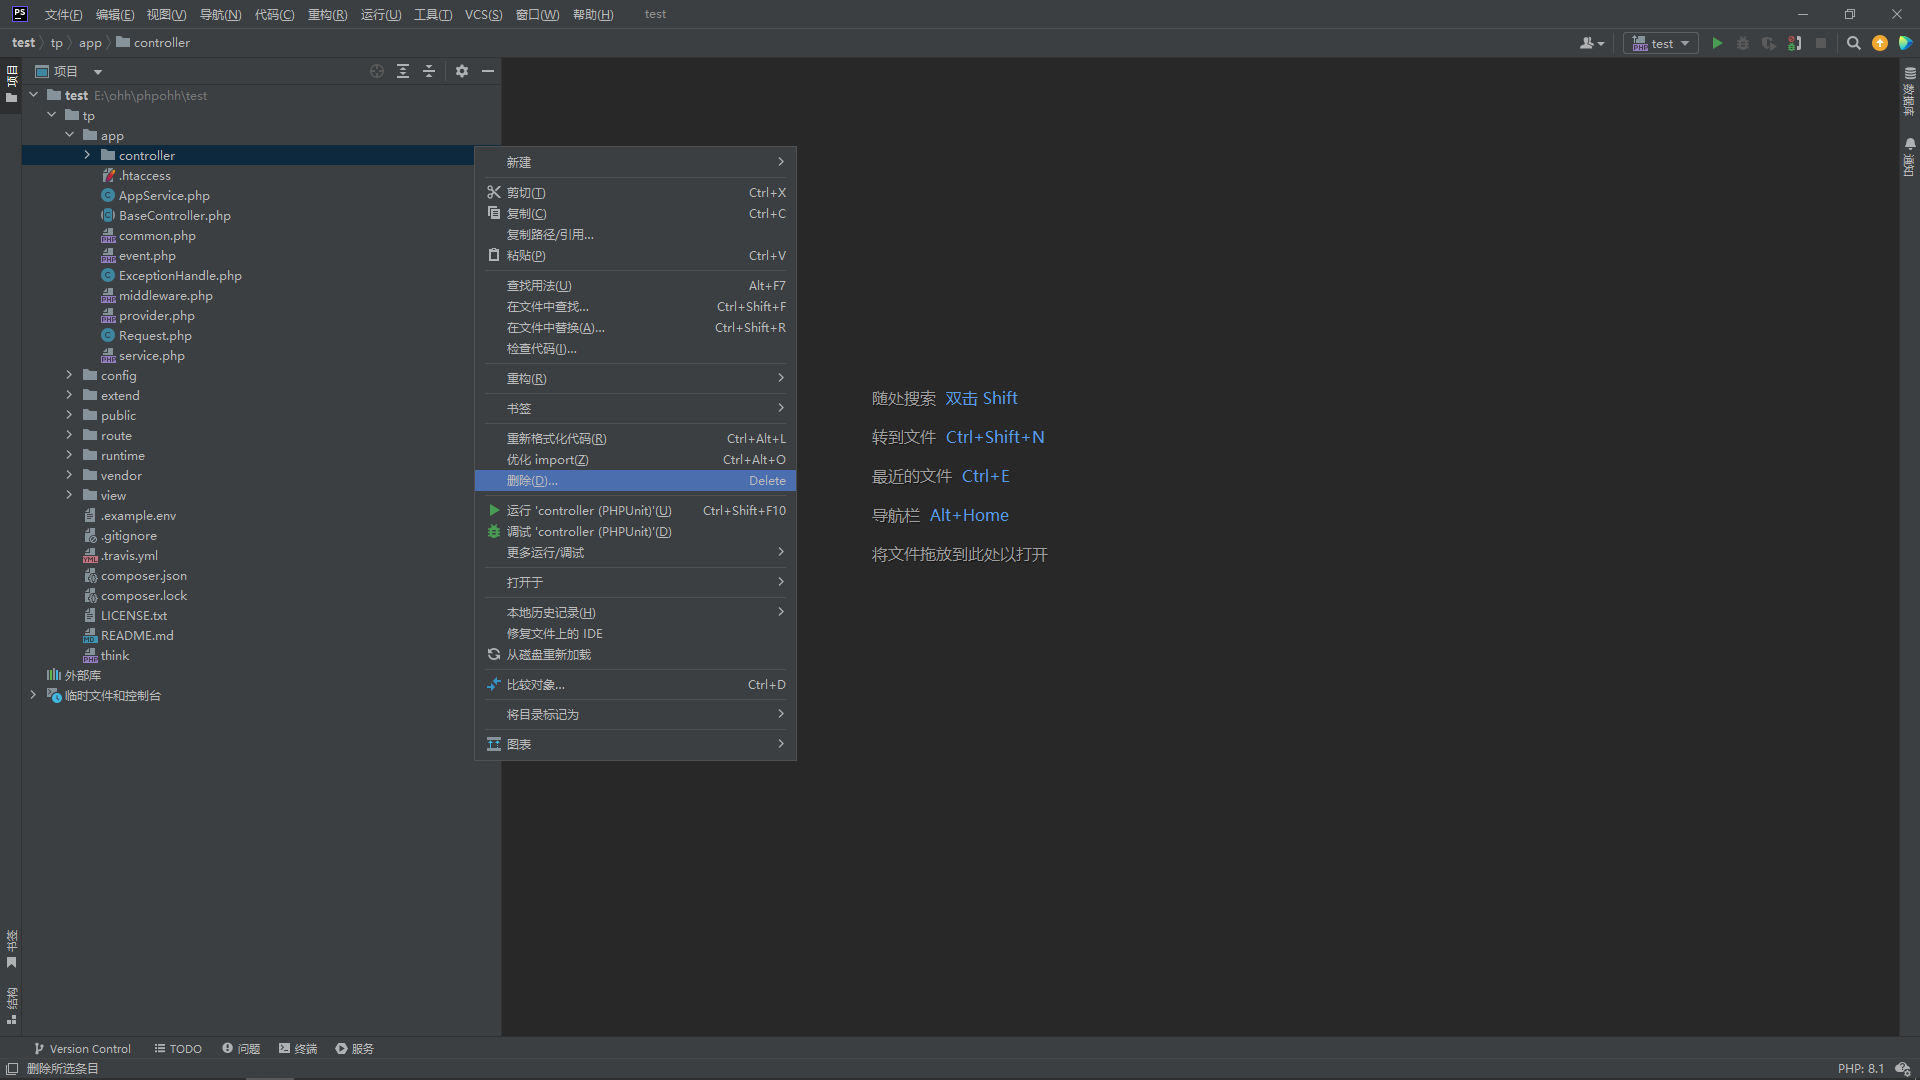Viewport: 1920px width, 1080px height.
Task: Click Expand All icon in project panel
Action: click(403, 71)
